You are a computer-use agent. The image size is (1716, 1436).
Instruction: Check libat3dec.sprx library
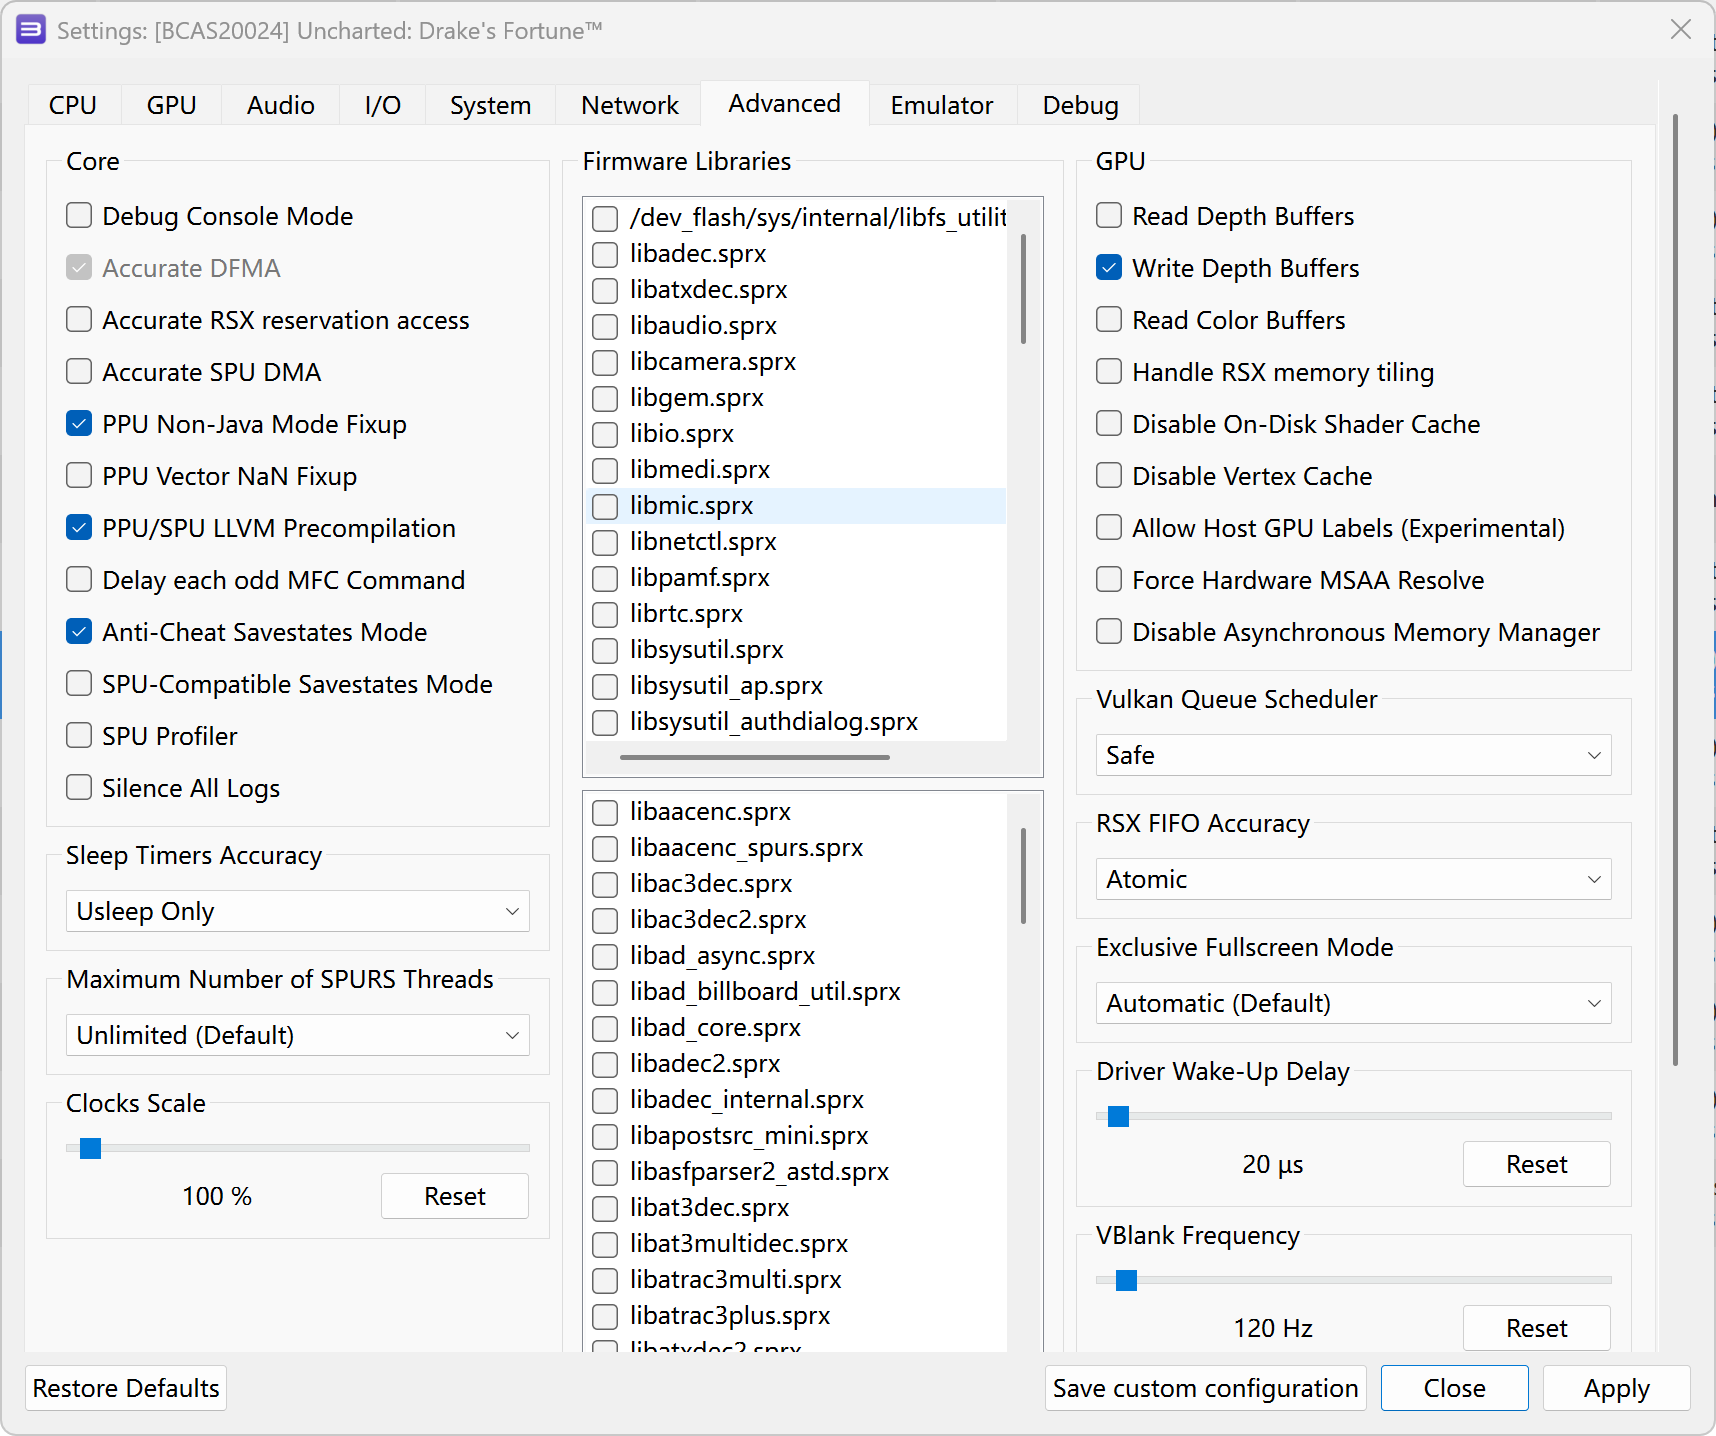click(605, 1208)
